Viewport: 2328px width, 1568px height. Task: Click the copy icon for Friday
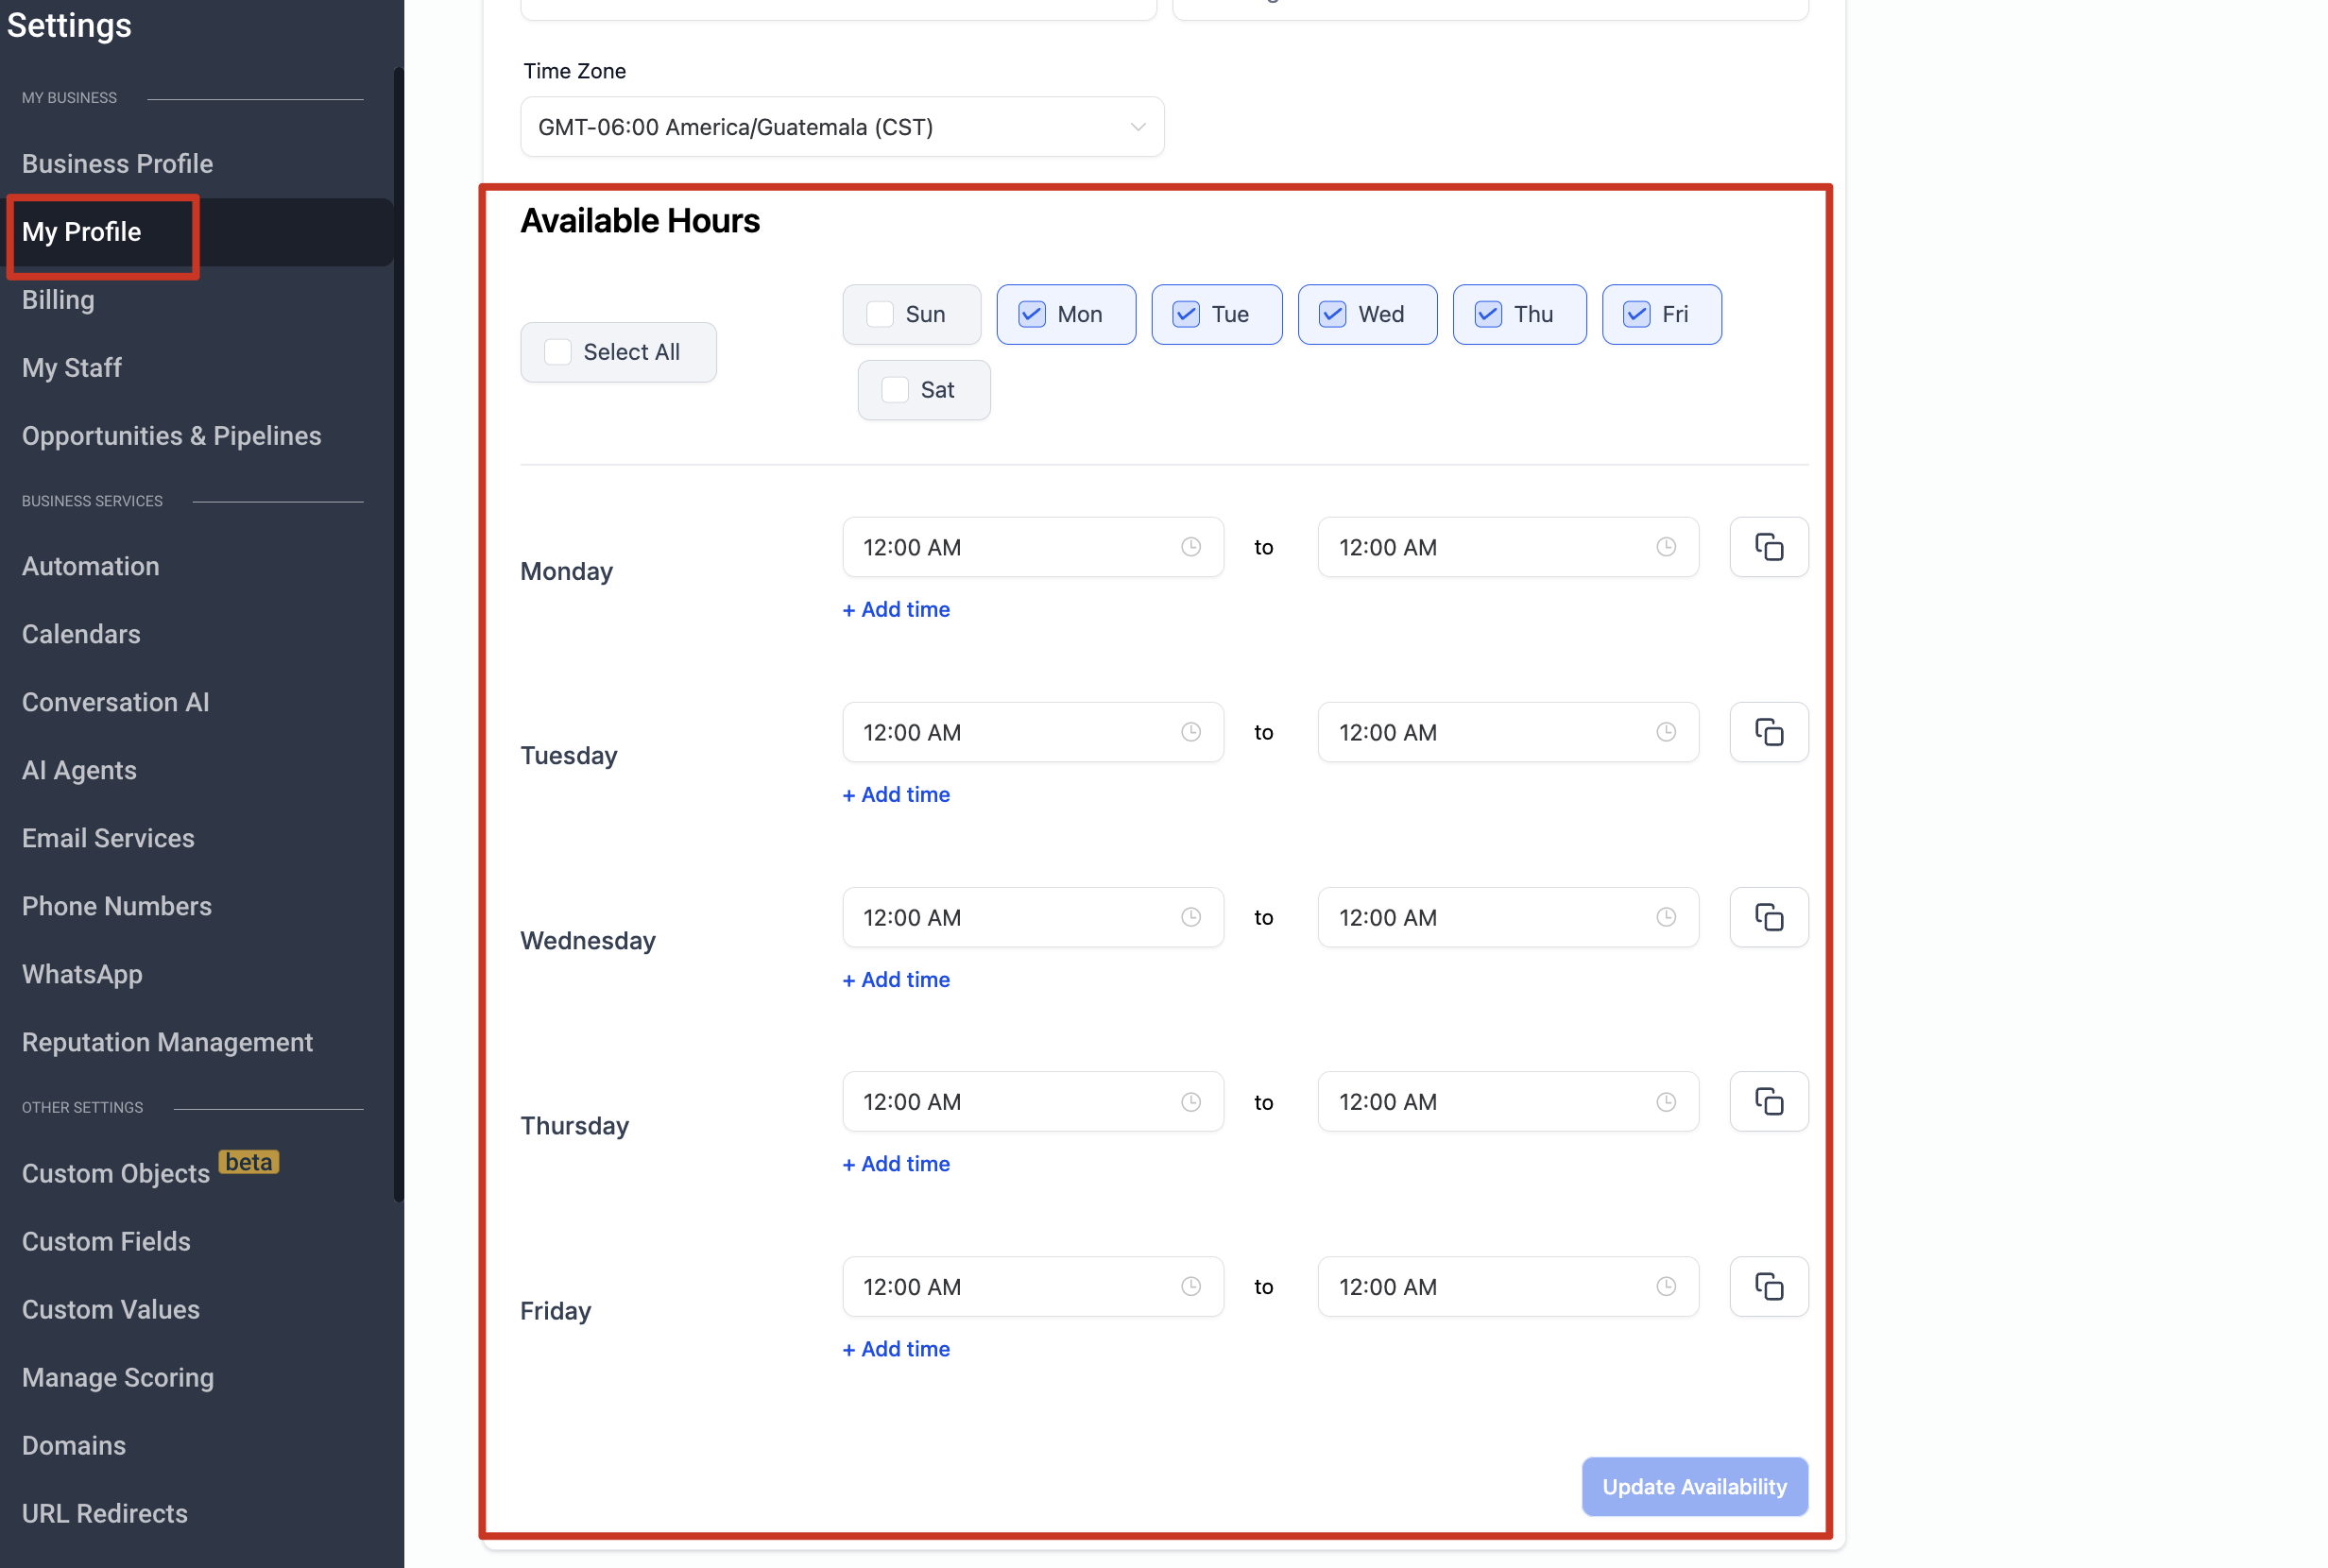(x=1768, y=1286)
